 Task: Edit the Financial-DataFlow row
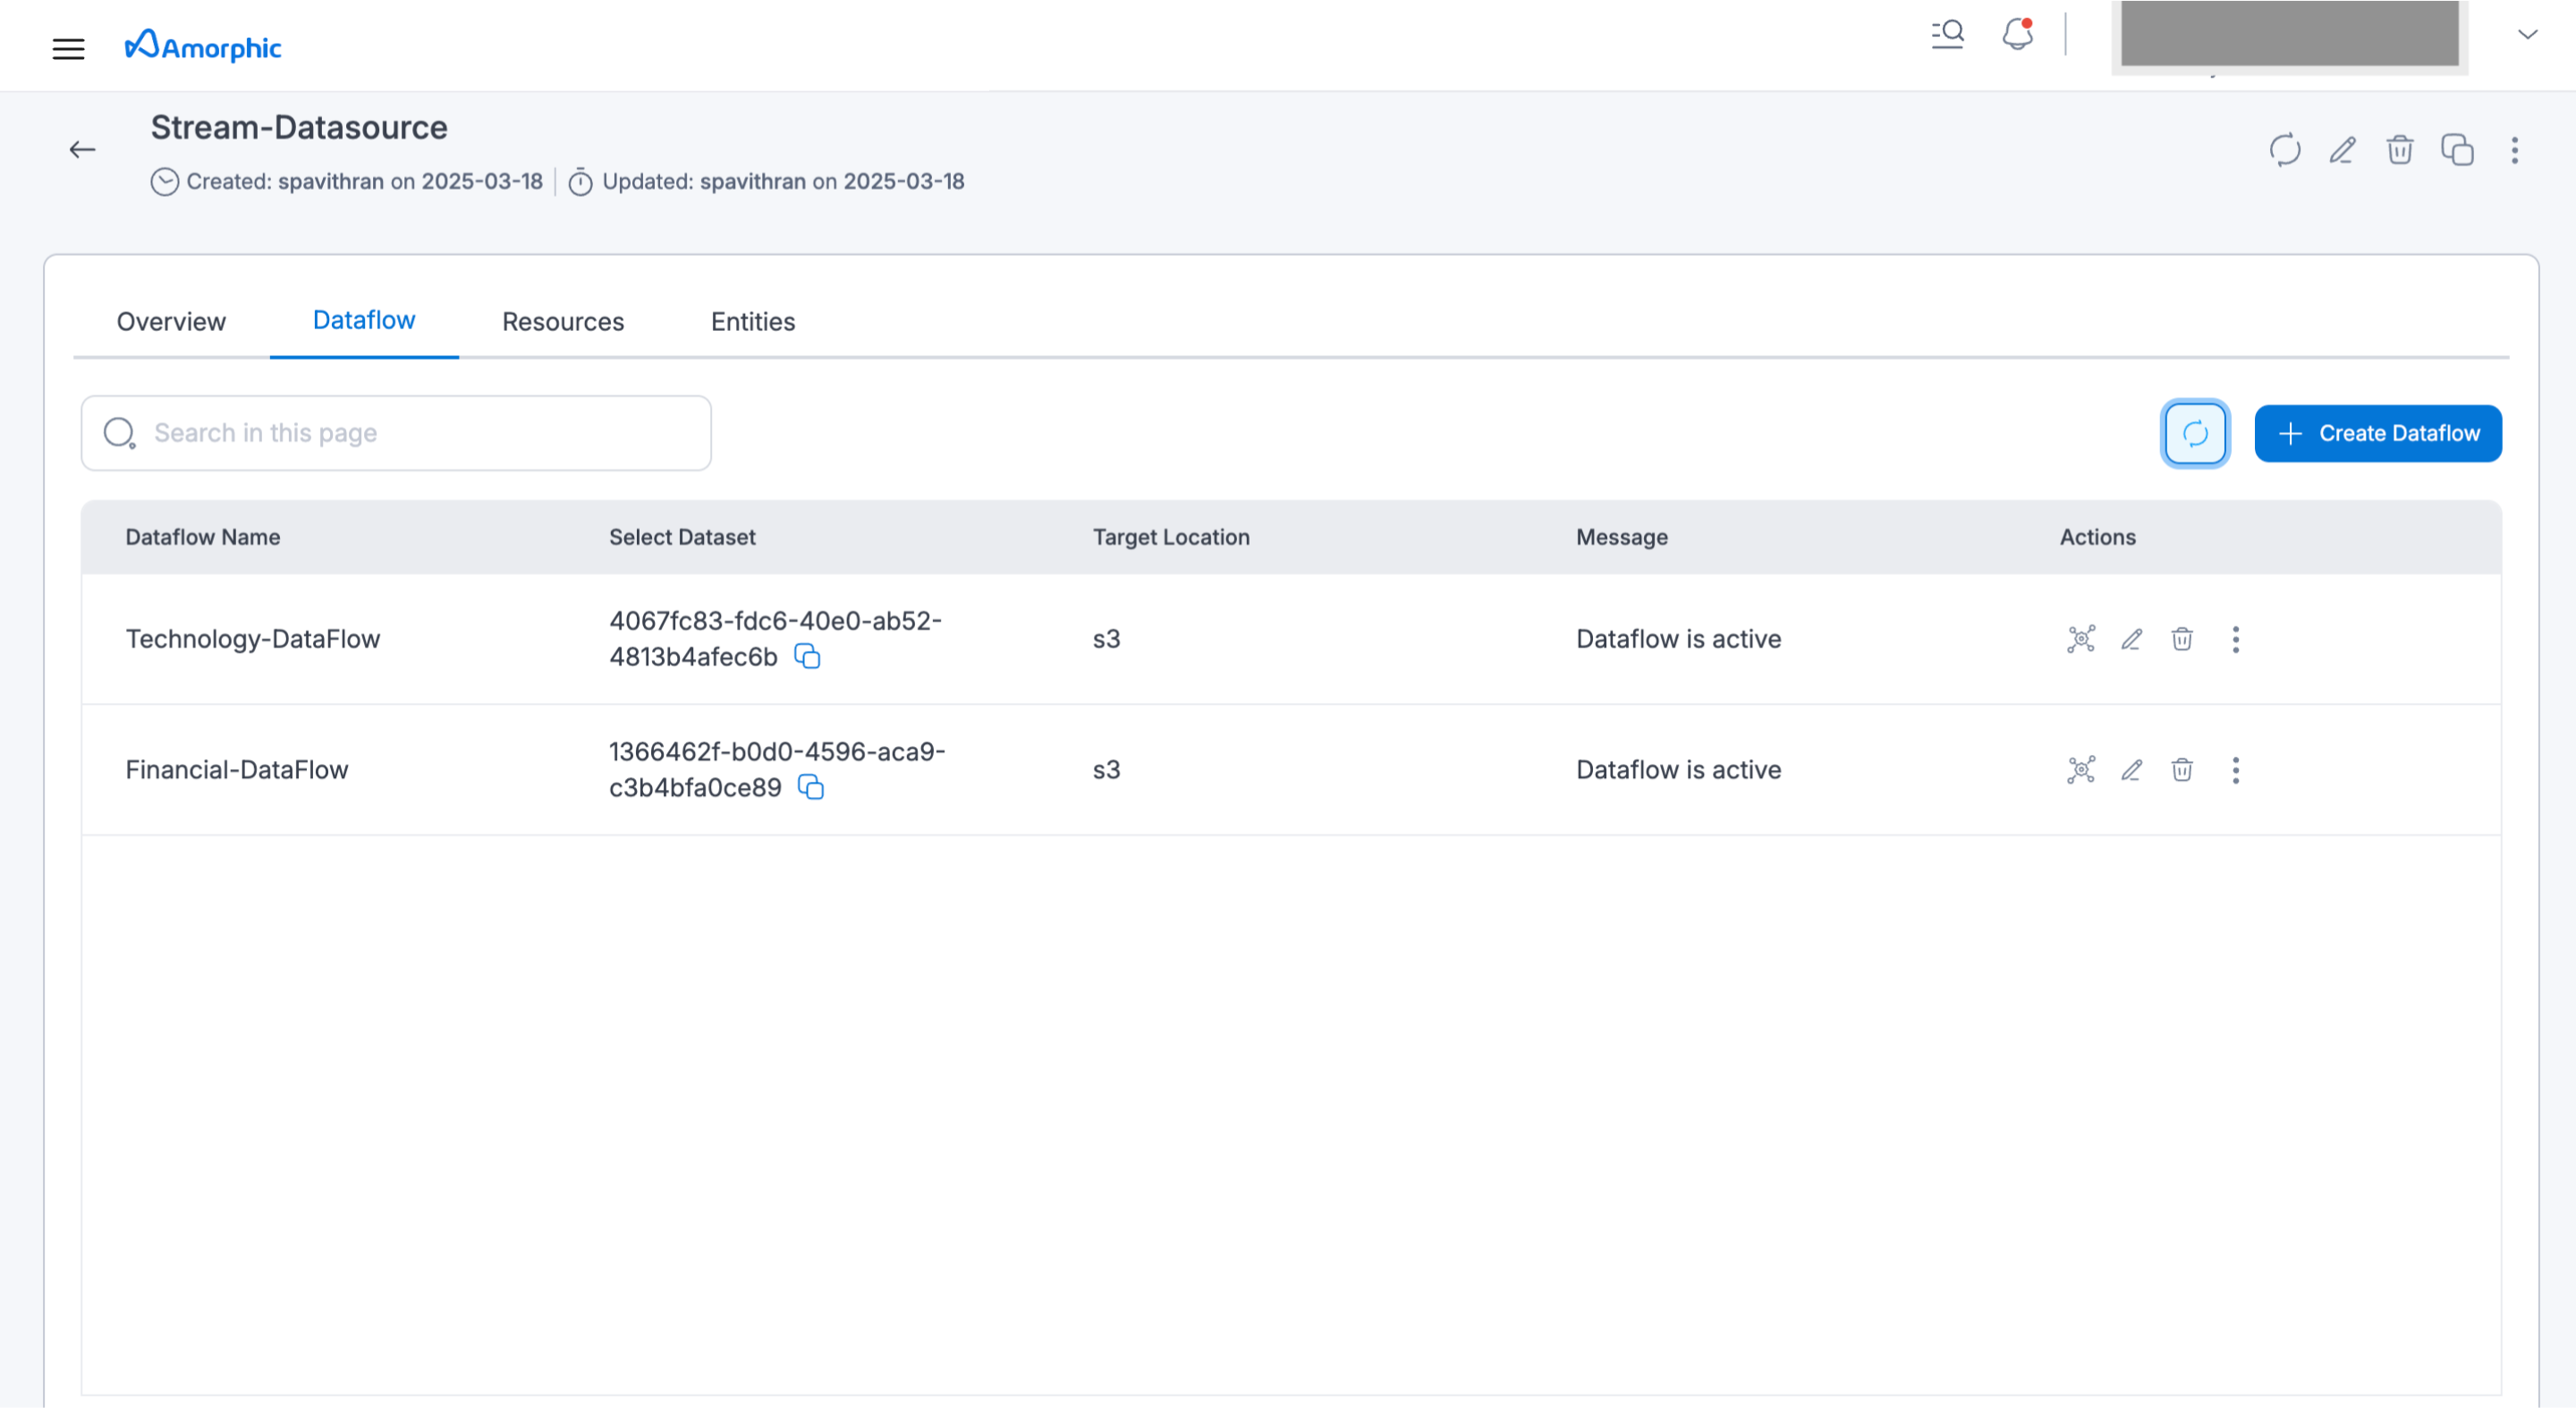pos(2131,770)
